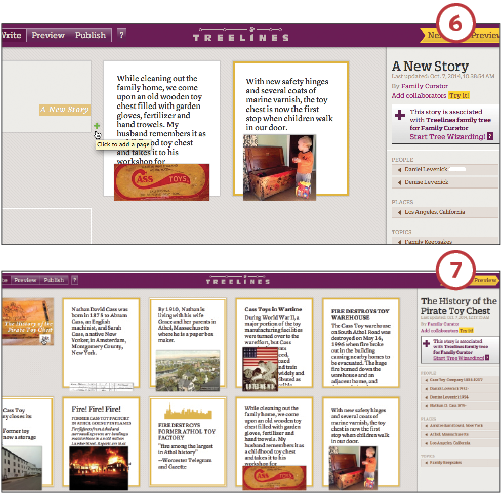
Task: Switch to the Publish tab in upper toolbar
Action: point(90,35)
